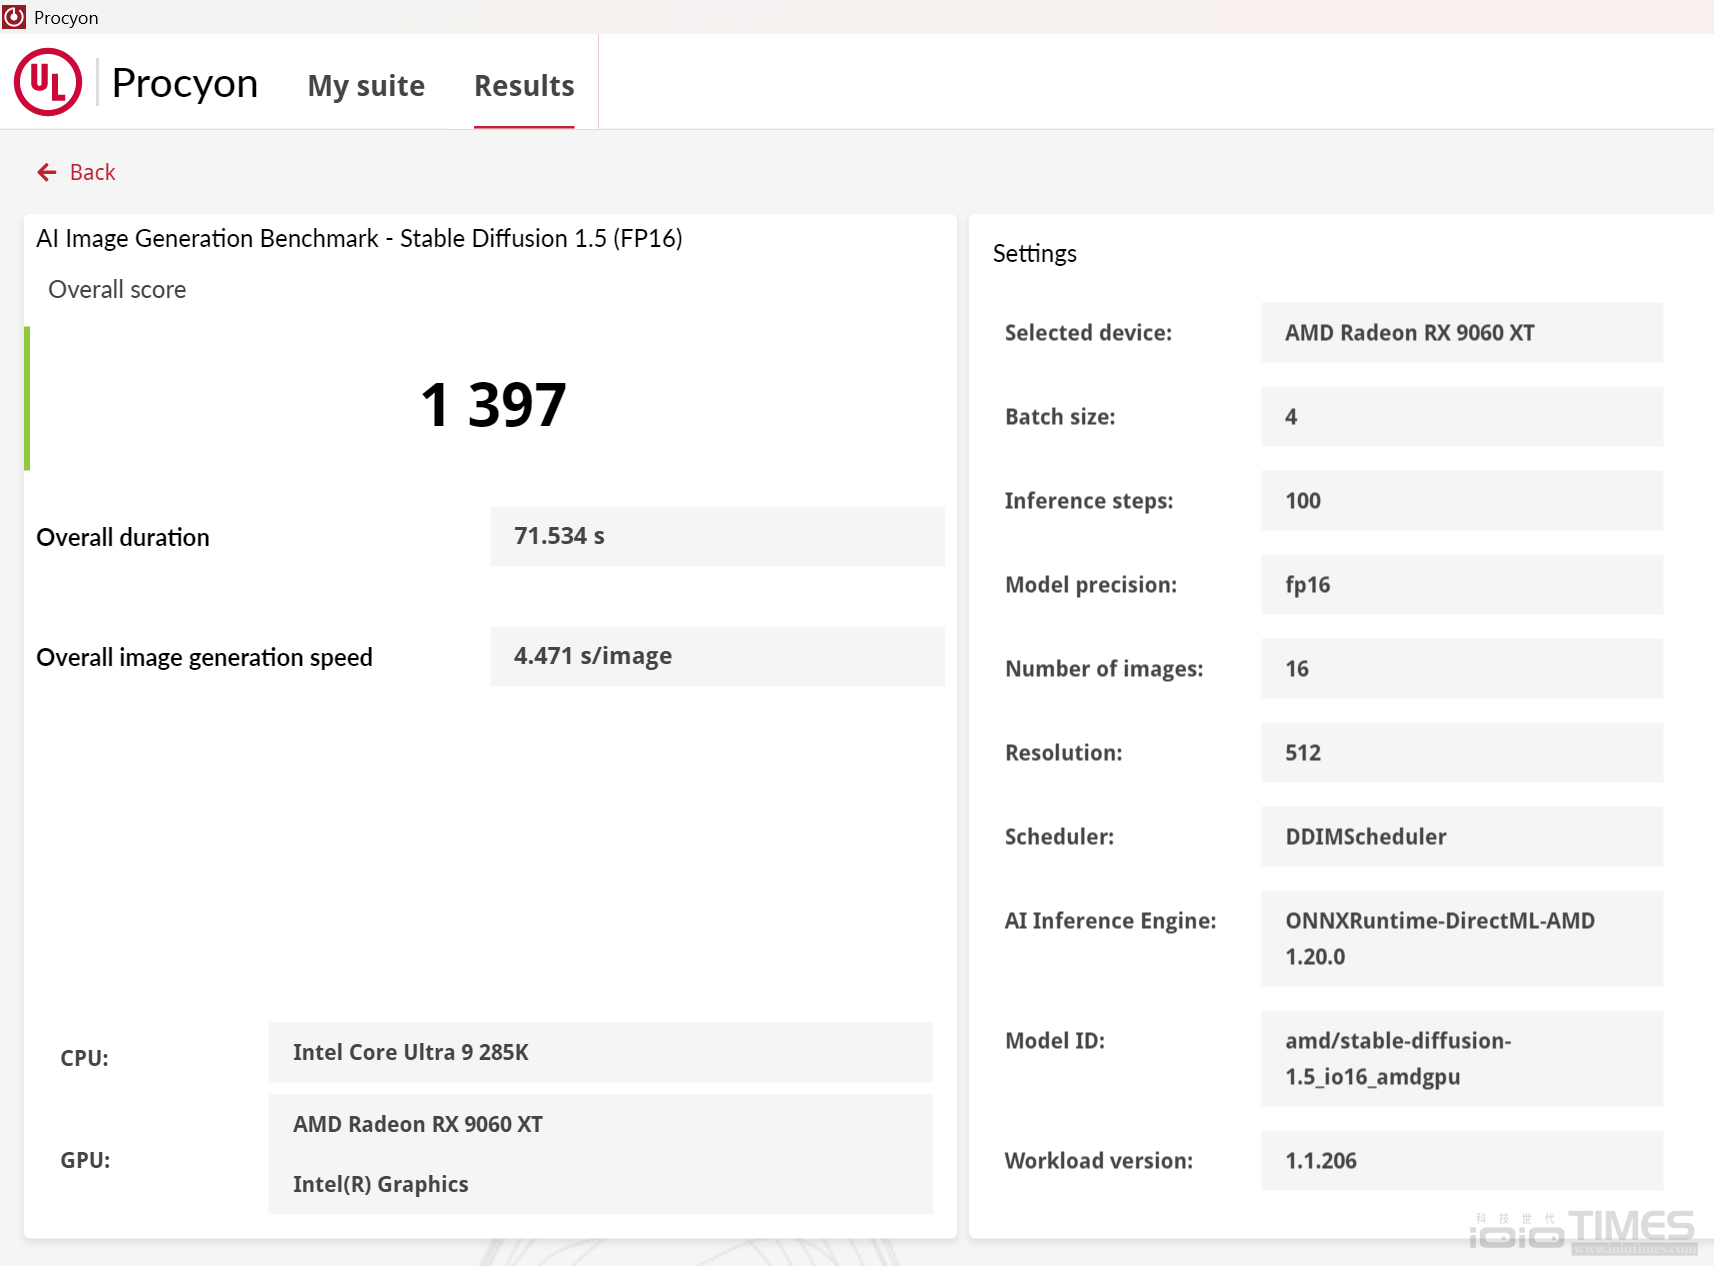Open the My suite tab
The height and width of the screenshot is (1266, 1714).
(x=366, y=86)
